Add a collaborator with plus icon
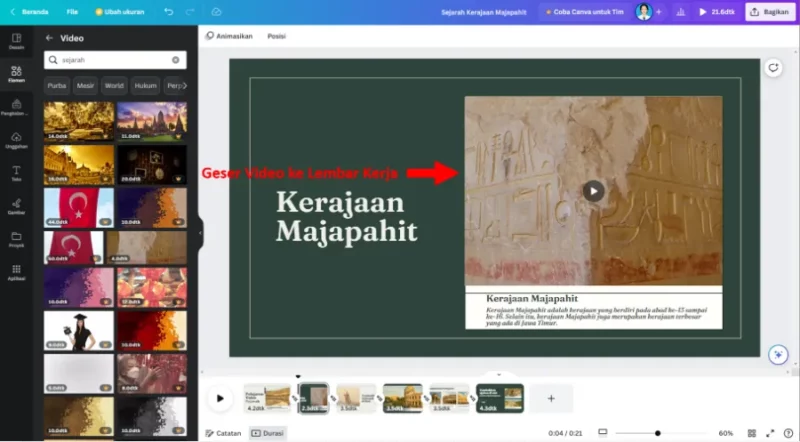 coord(659,12)
